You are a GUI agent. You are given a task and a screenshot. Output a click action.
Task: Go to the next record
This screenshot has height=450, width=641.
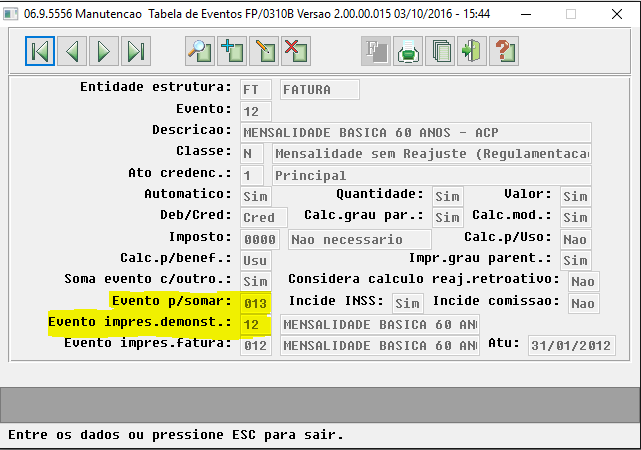104,51
